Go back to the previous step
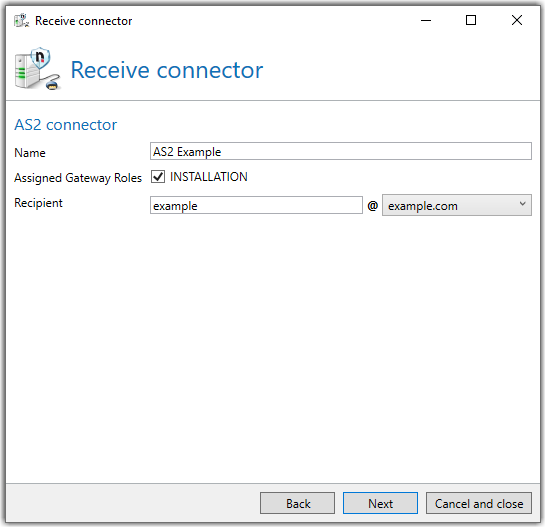 [297, 504]
